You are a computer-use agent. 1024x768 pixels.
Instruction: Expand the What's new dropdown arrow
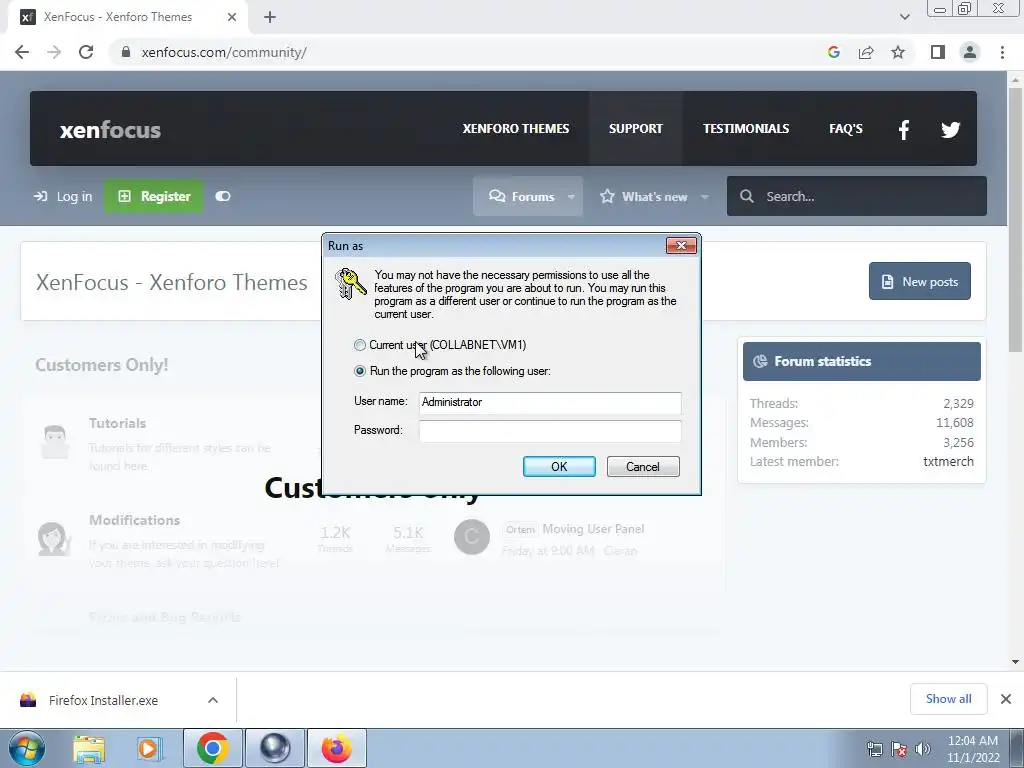(705, 197)
